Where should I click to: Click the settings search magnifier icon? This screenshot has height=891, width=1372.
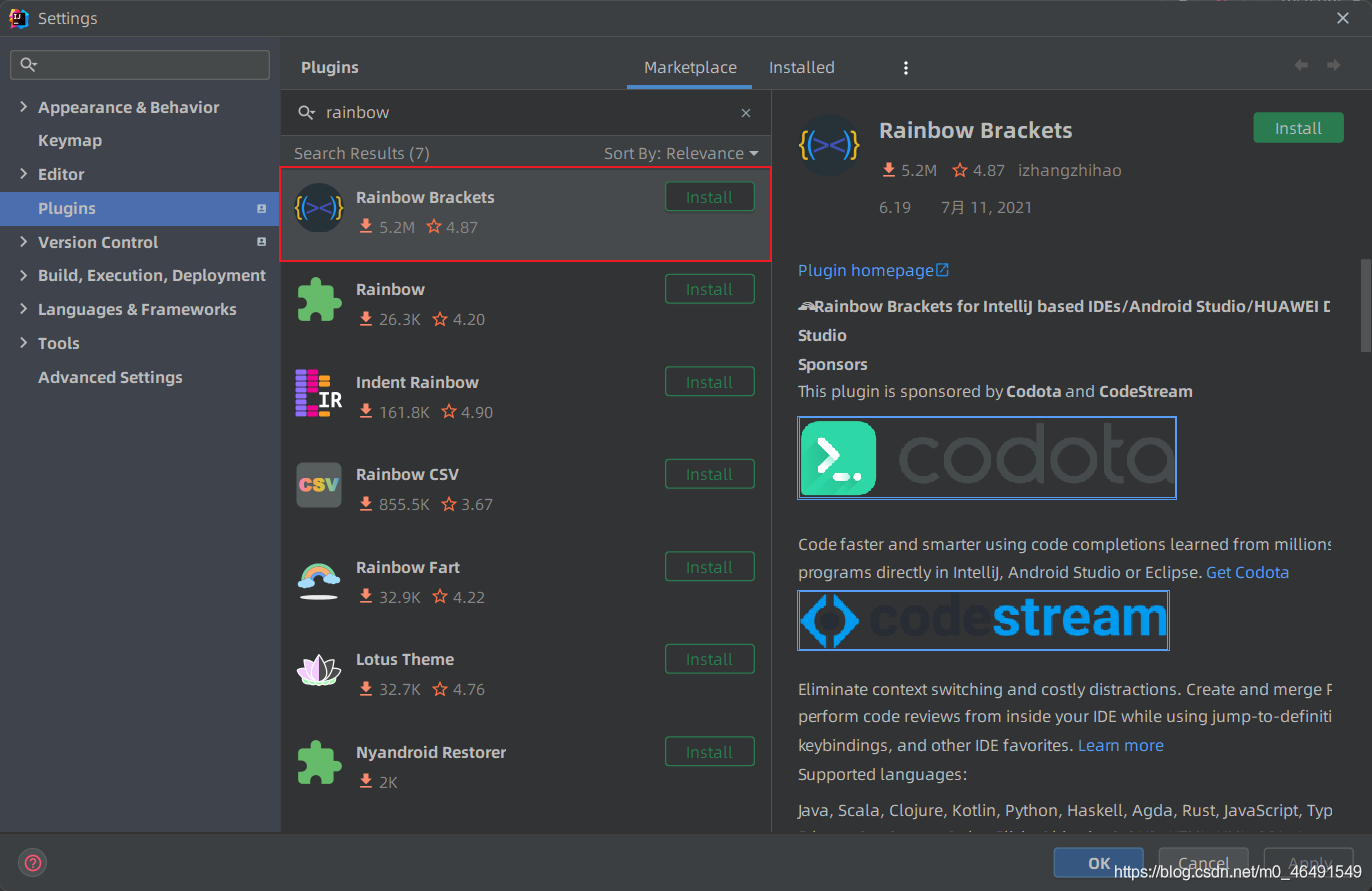(x=27, y=65)
